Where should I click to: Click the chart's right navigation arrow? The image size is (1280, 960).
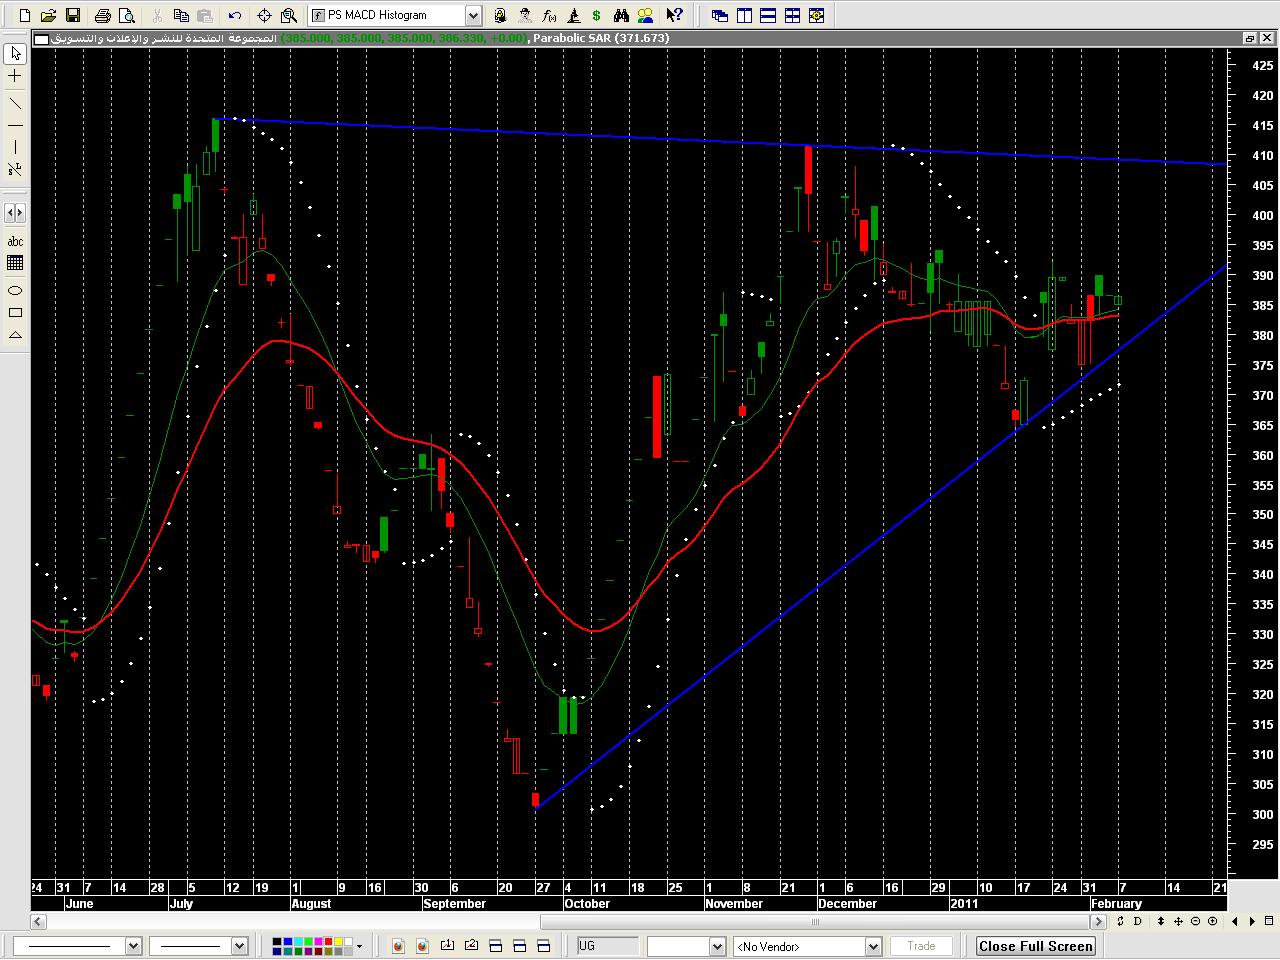click(x=1250, y=921)
